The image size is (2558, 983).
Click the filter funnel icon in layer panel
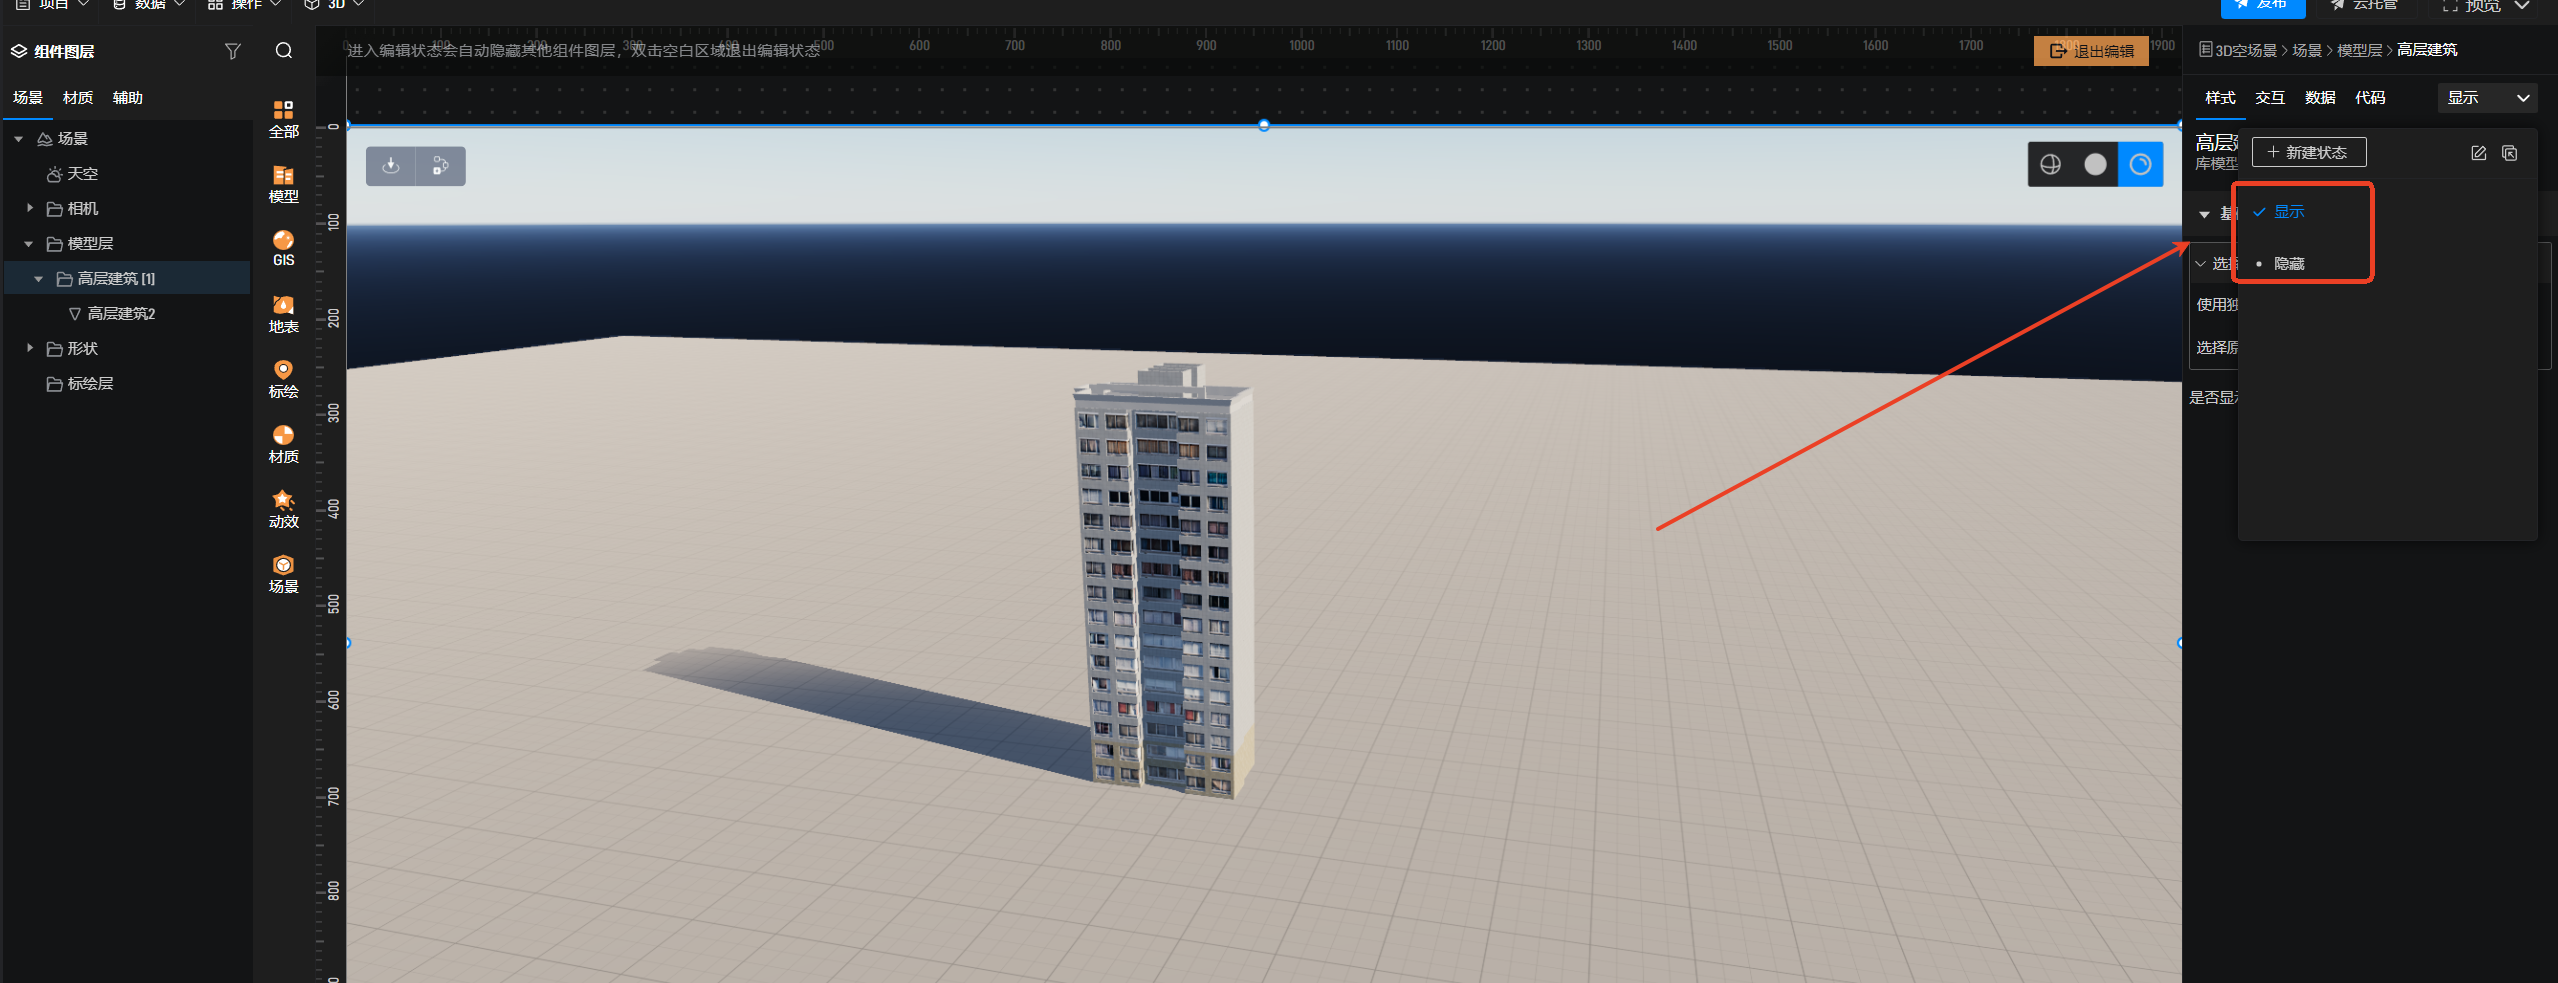click(232, 51)
